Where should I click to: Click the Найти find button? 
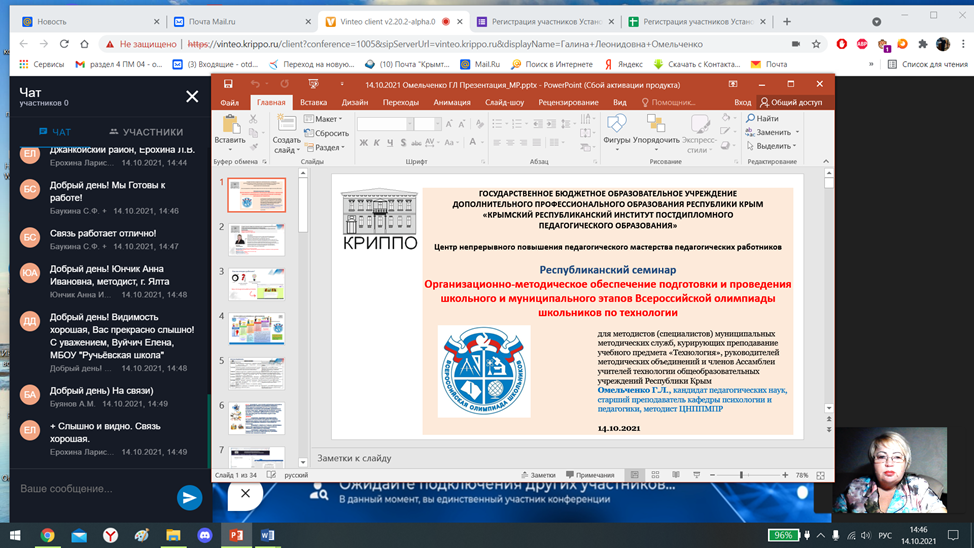(x=763, y=118)
